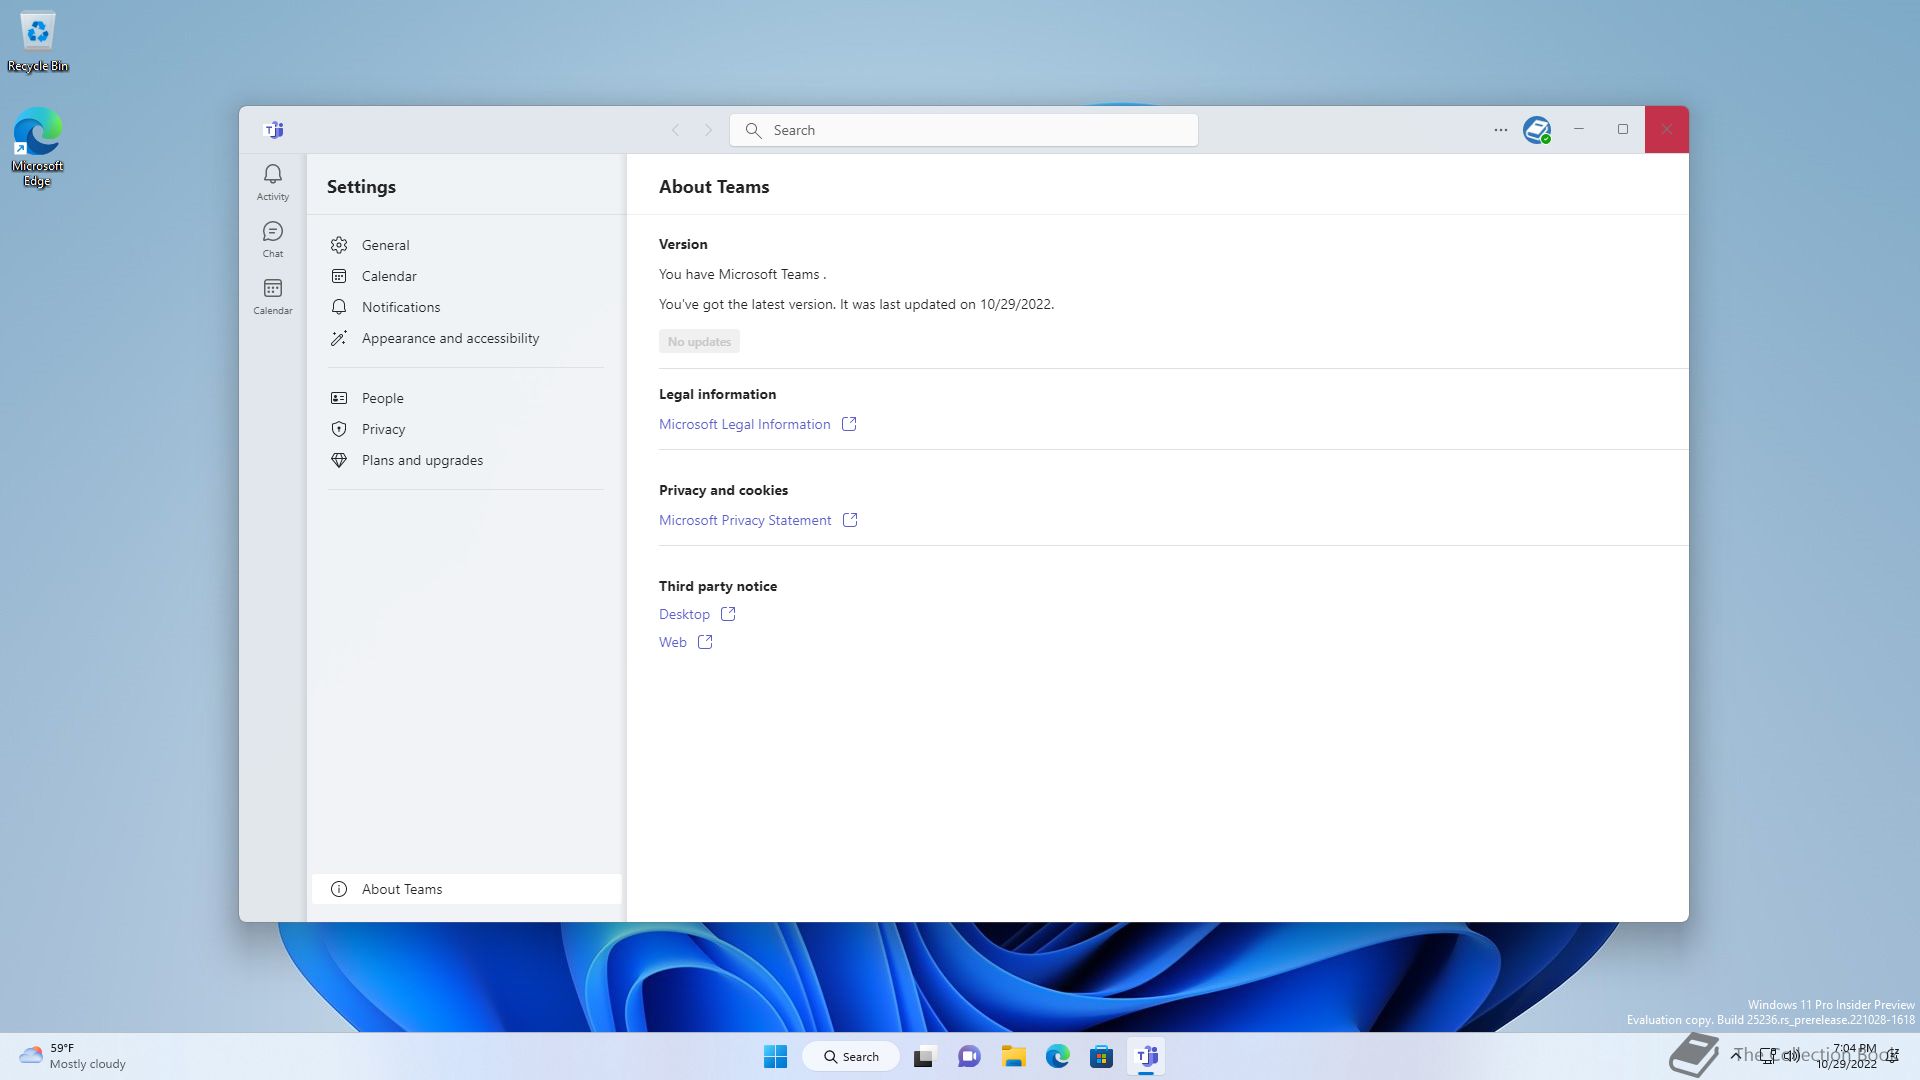
Task: Maximize the Teams window
Action: click(x=1623, y=129)
